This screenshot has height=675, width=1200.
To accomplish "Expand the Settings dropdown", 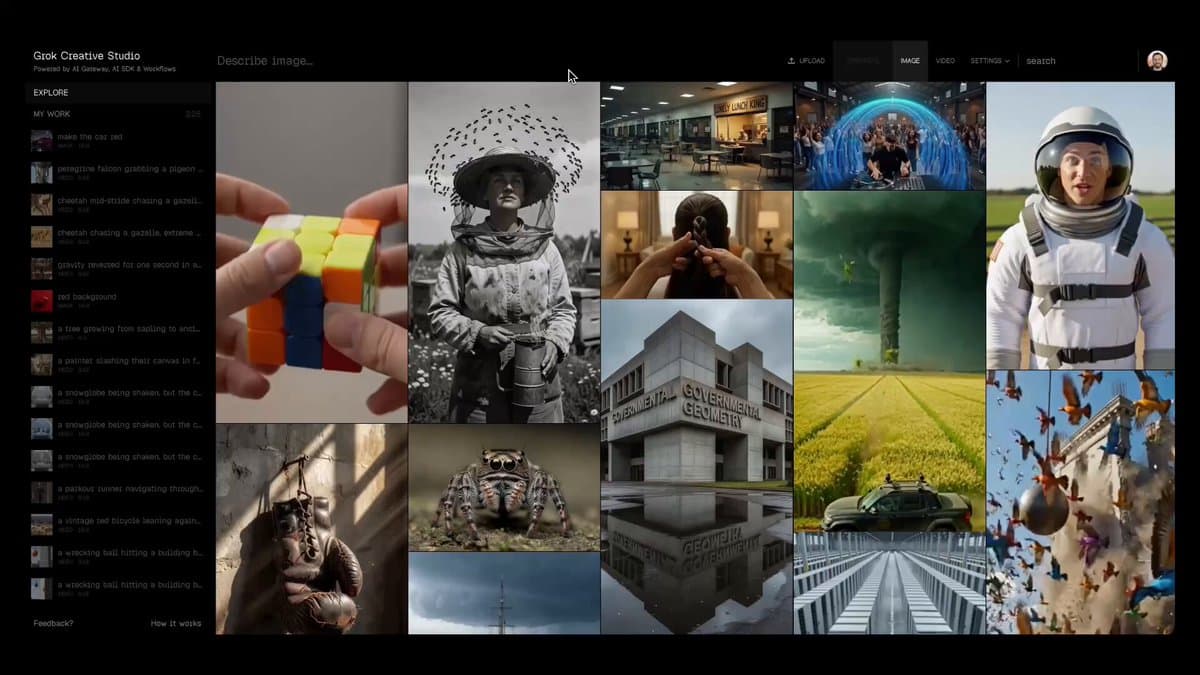I will coord(989,61).
